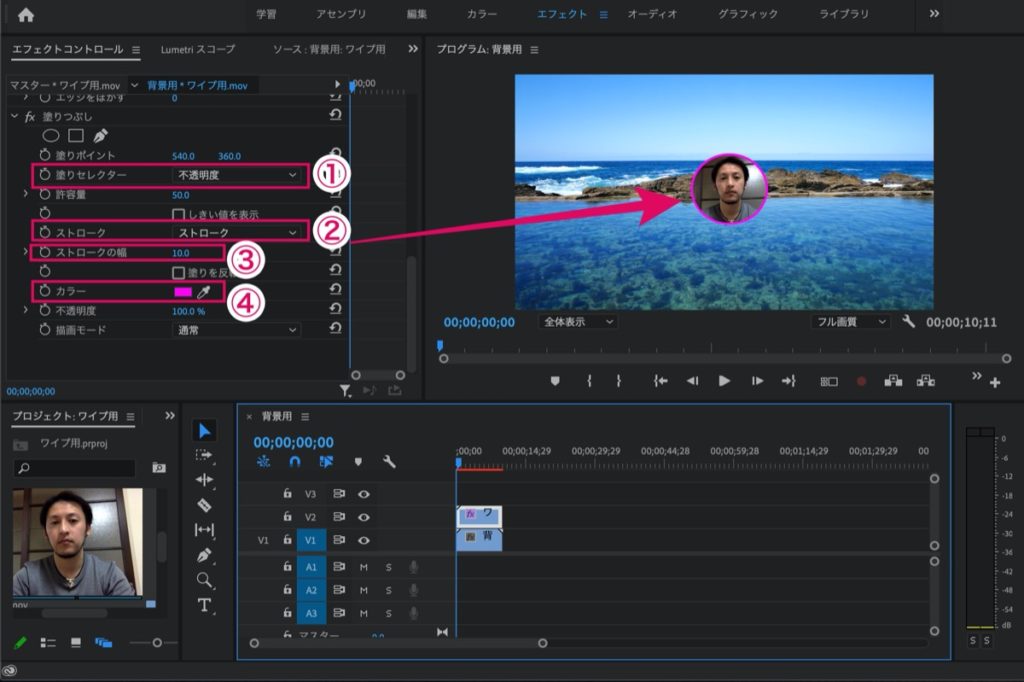
Task: Click the new item pencil icon in project panel
Action: pos(20,643)
